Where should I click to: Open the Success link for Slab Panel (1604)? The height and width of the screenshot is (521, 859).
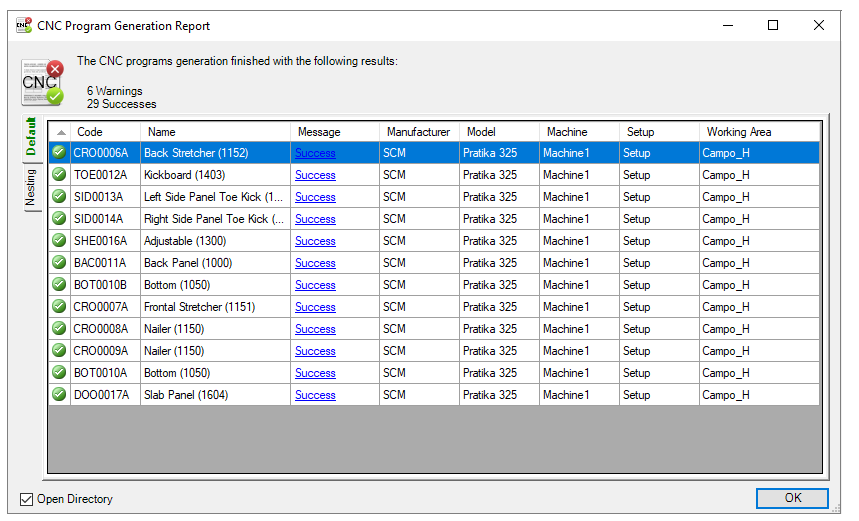click(x=315, y=395)
